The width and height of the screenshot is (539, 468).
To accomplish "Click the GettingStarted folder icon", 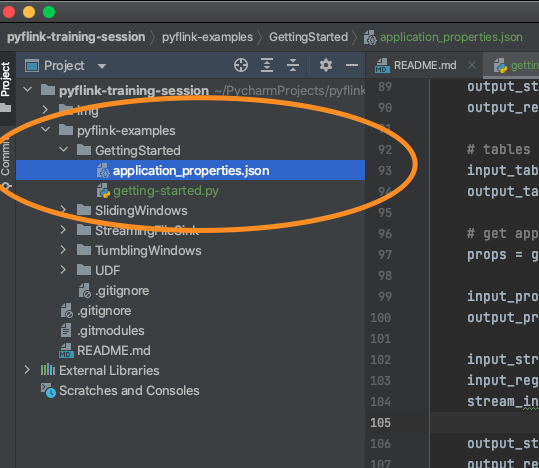I will coord(84,150).
